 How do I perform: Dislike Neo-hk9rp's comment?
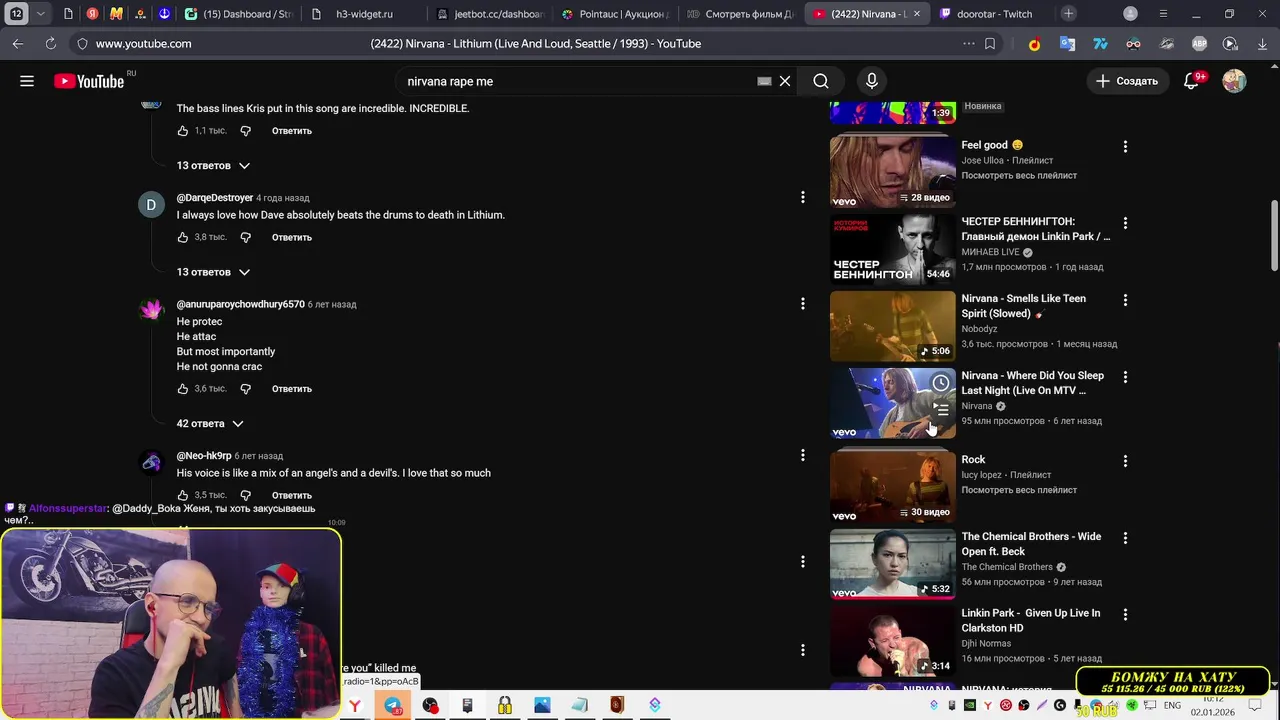(245, 496)
